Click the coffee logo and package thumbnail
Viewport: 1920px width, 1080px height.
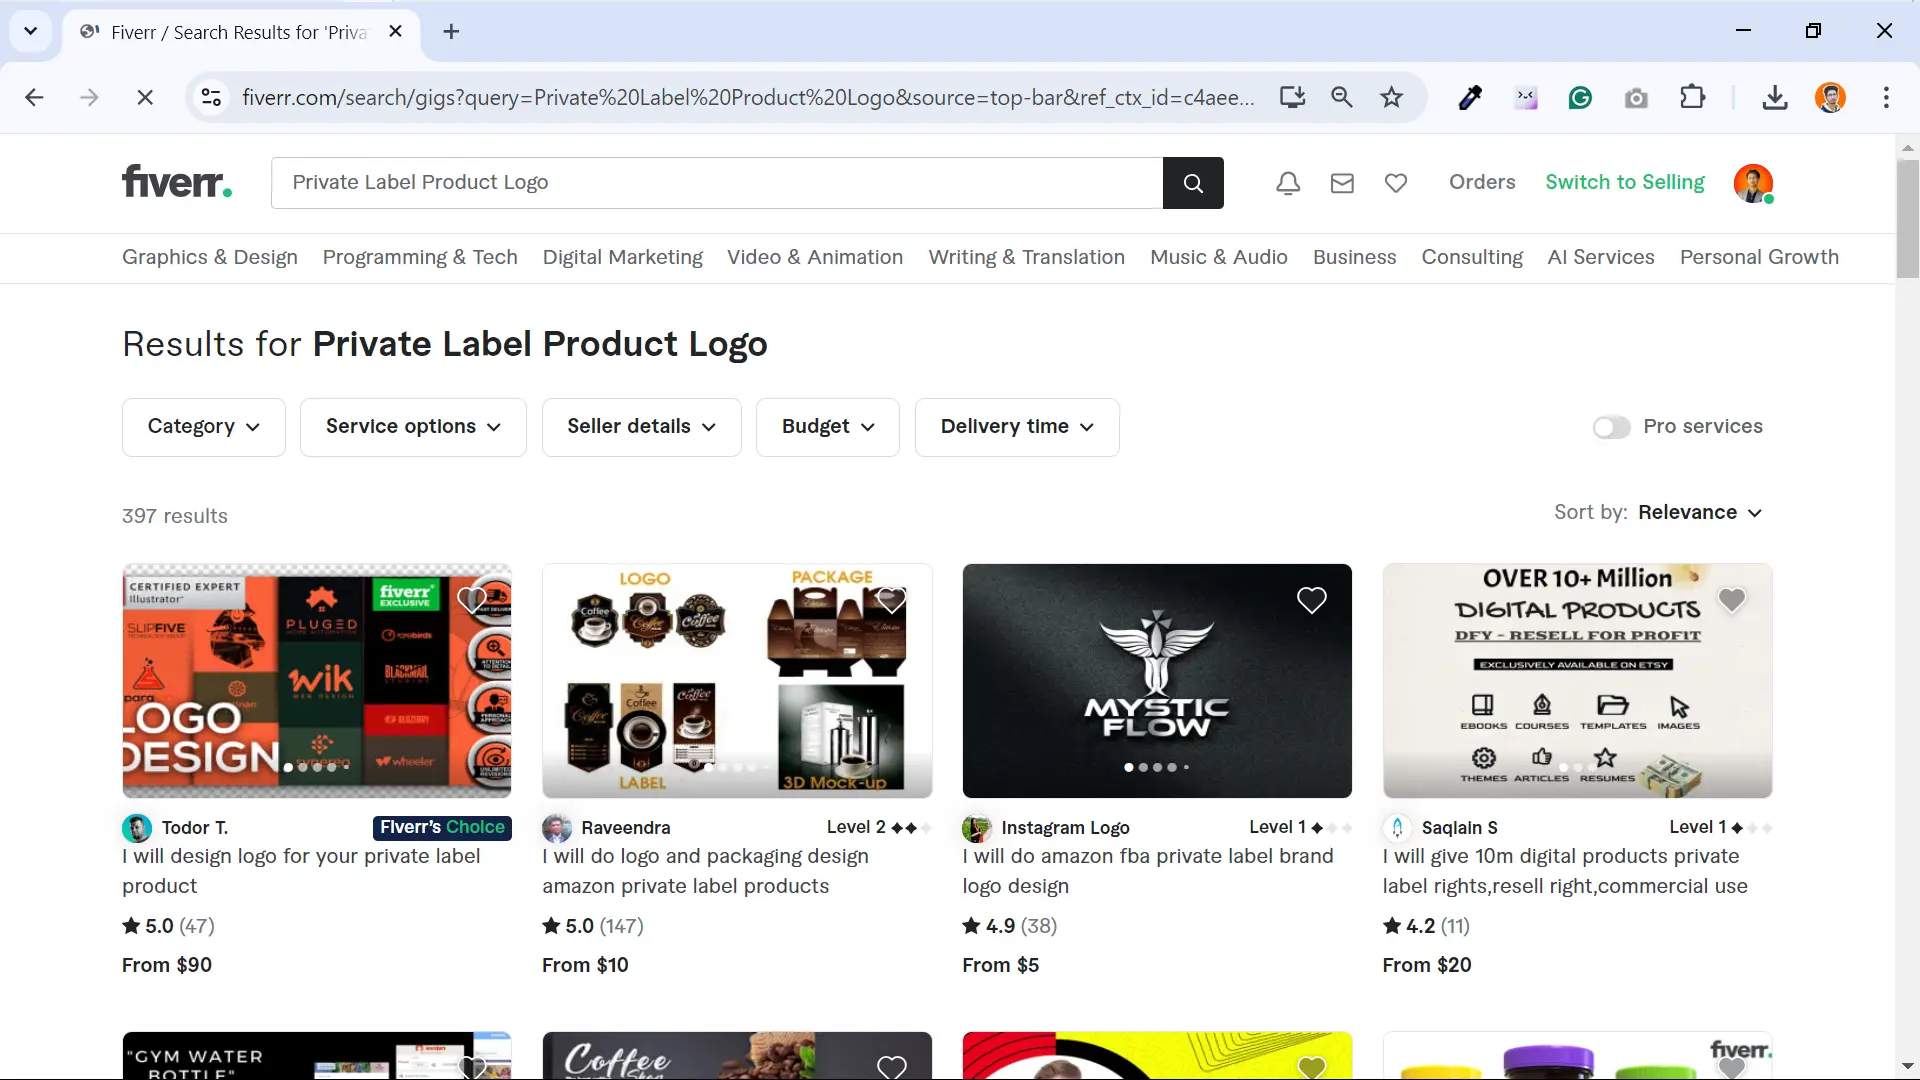point(737,681)
